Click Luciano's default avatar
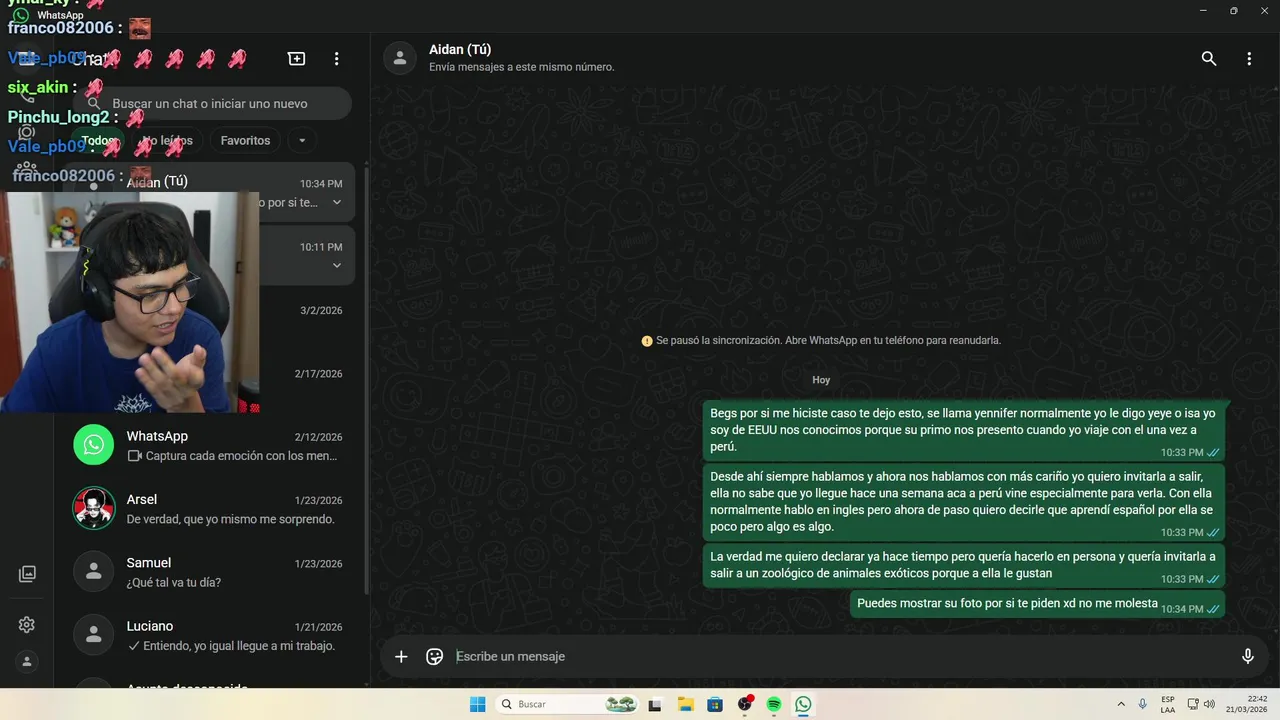 coord(94,634)
